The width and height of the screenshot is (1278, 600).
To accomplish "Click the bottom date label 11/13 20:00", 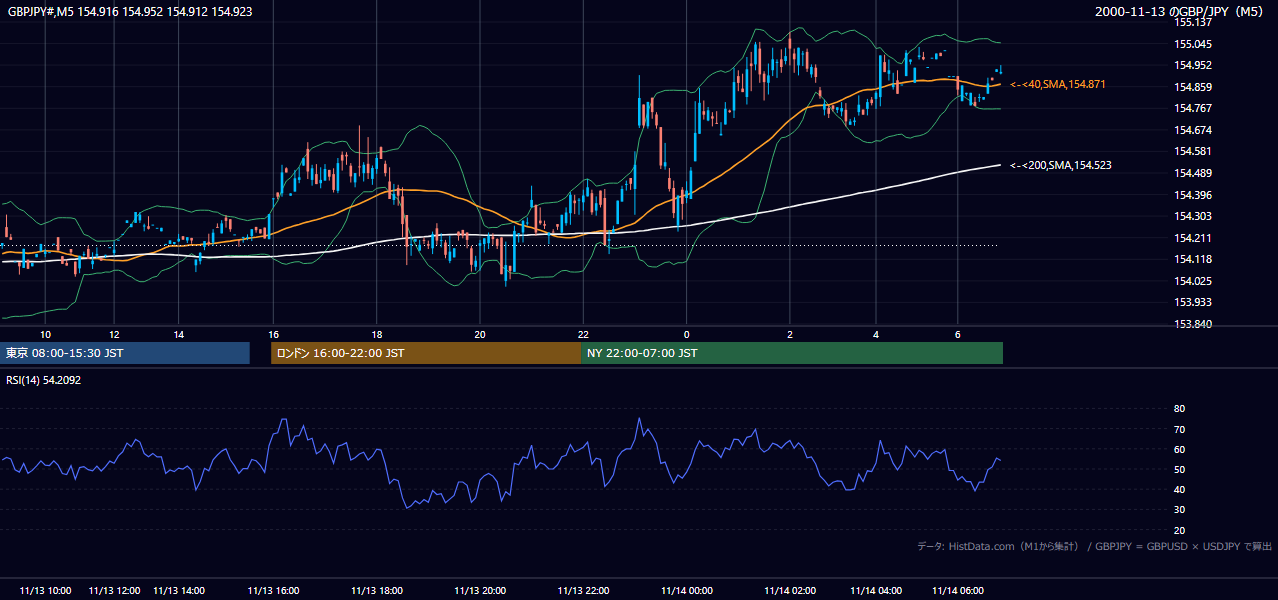I will [x=480, y=590].
